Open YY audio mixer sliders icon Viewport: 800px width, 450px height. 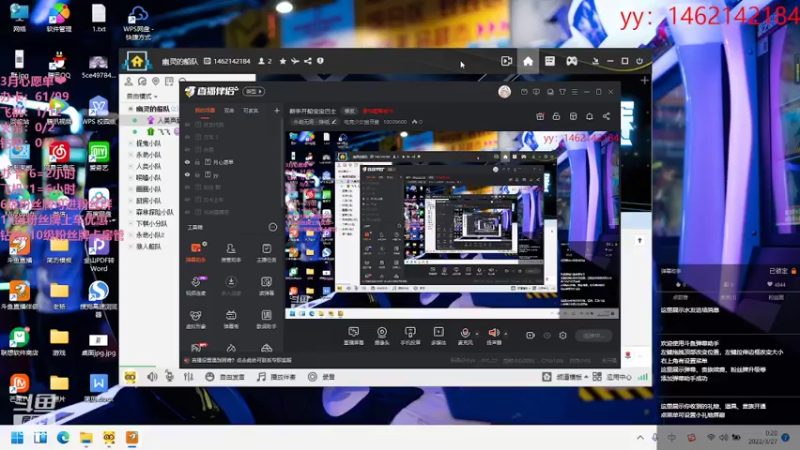[x=188, y=377]
